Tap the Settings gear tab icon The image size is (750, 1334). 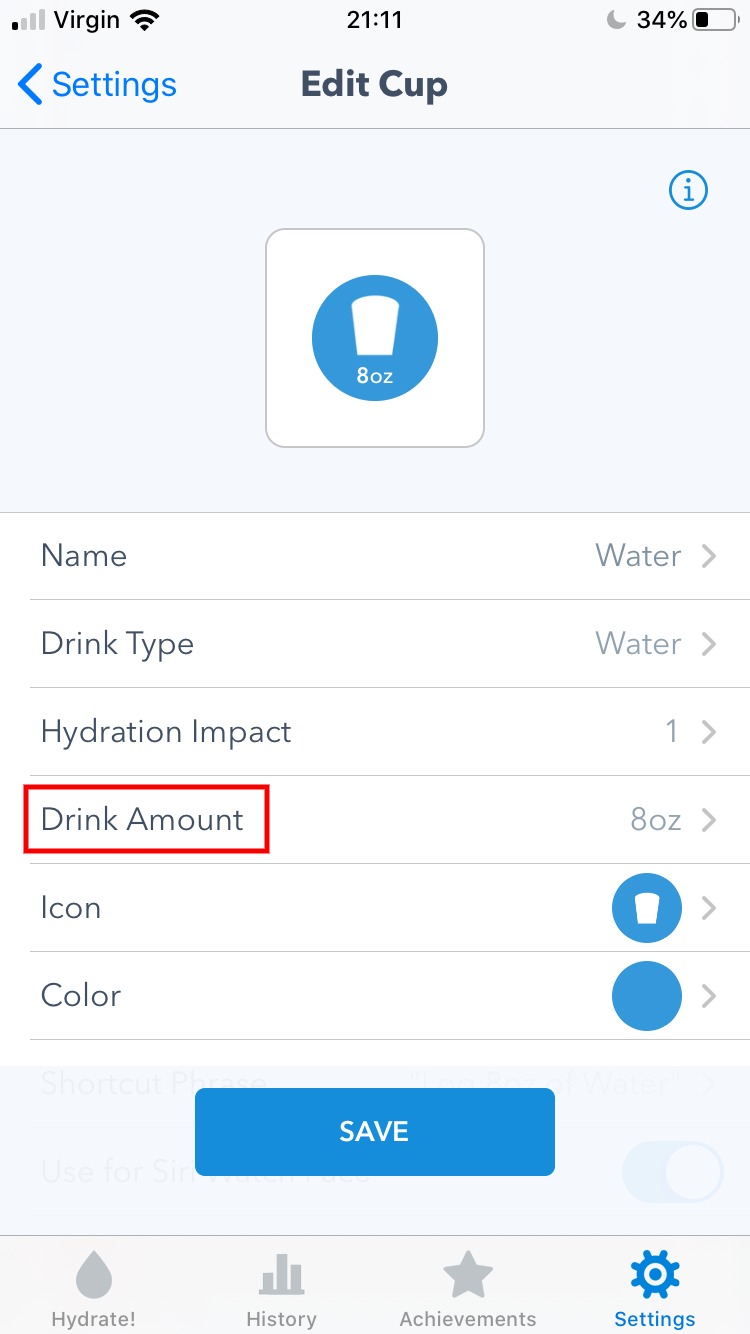(654, 1276)
